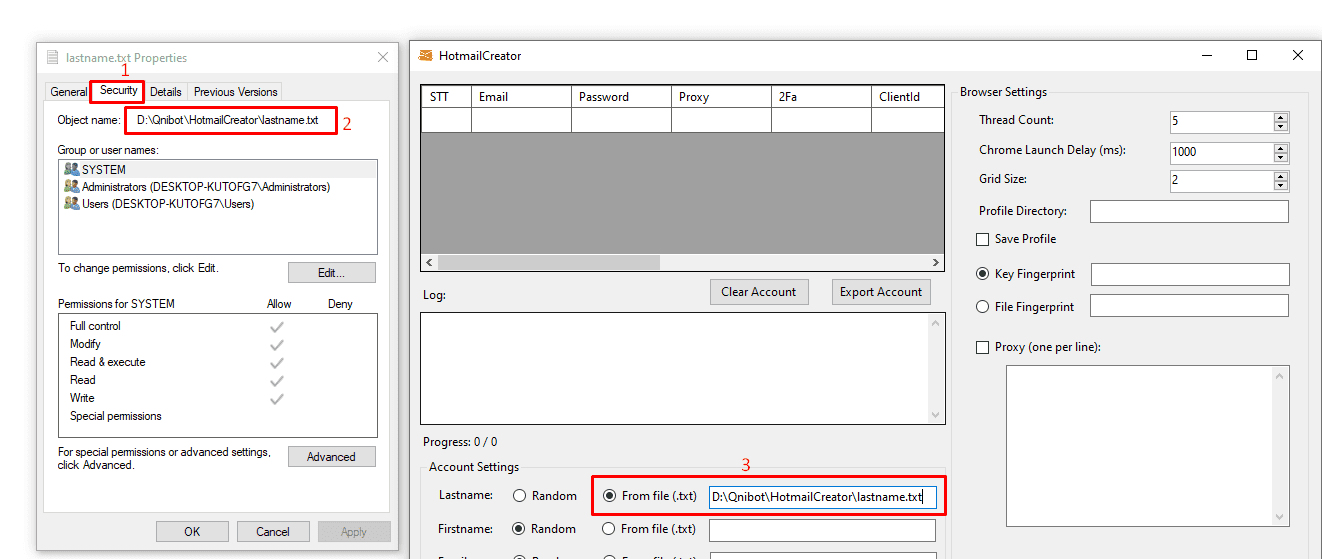Image resolution: width=1322 pixels, height=559 pixels.
Task: Decrease Grid Size with down arrow
Action: point(1281,186)
